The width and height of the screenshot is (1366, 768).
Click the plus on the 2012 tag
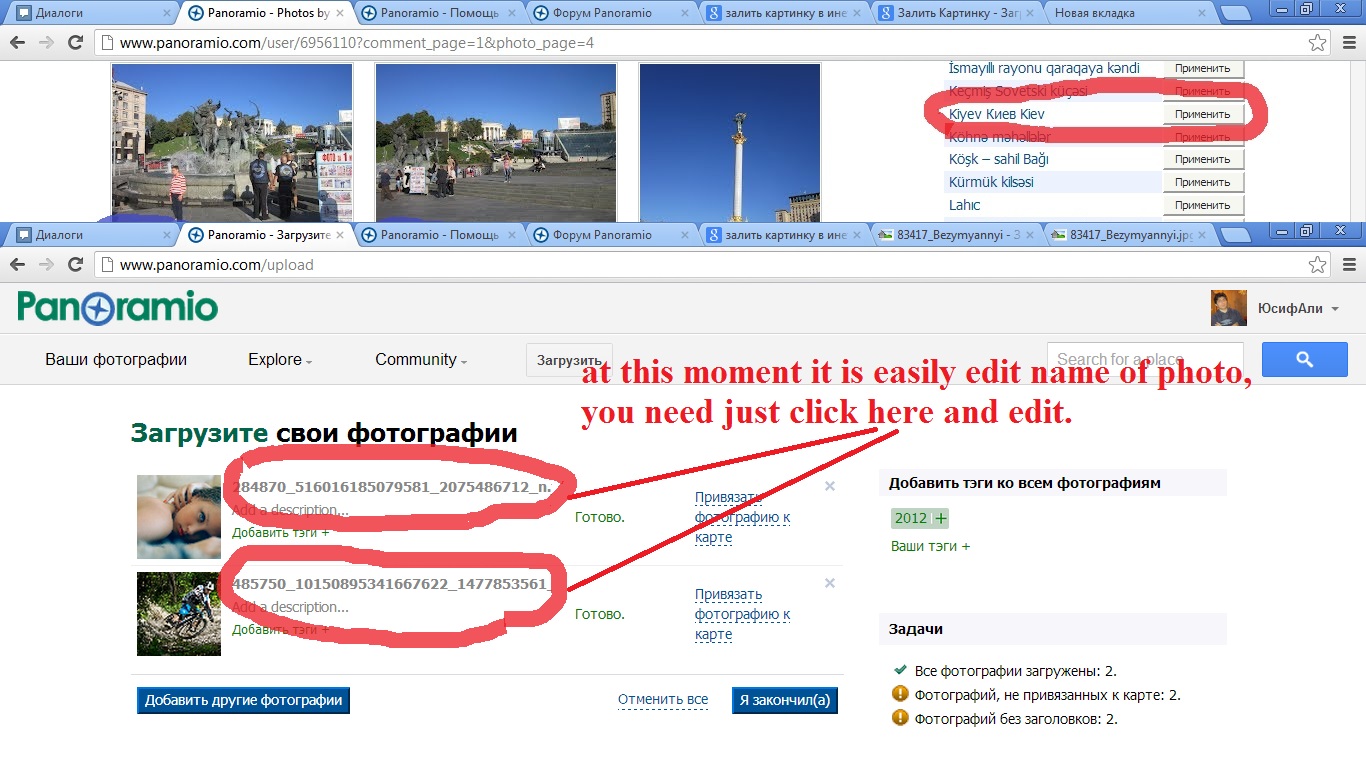click(x=940, y=518)
